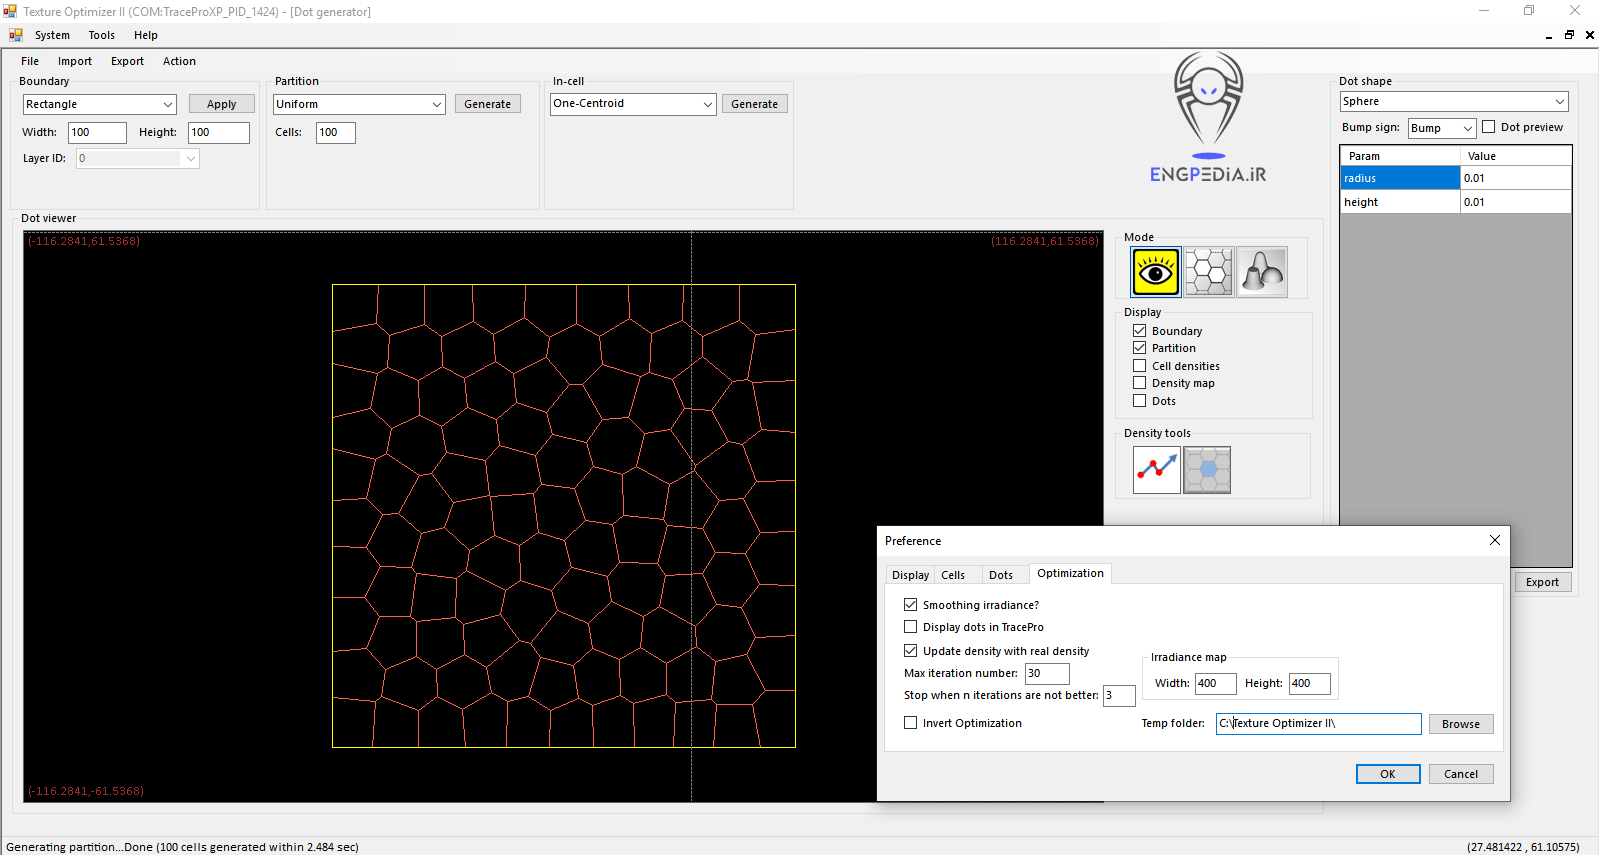Image resolution: width=1599 pixels, height=855 pixels.
Task: Select the hexagon cell mode icon
Action: tap(1208, 272)
